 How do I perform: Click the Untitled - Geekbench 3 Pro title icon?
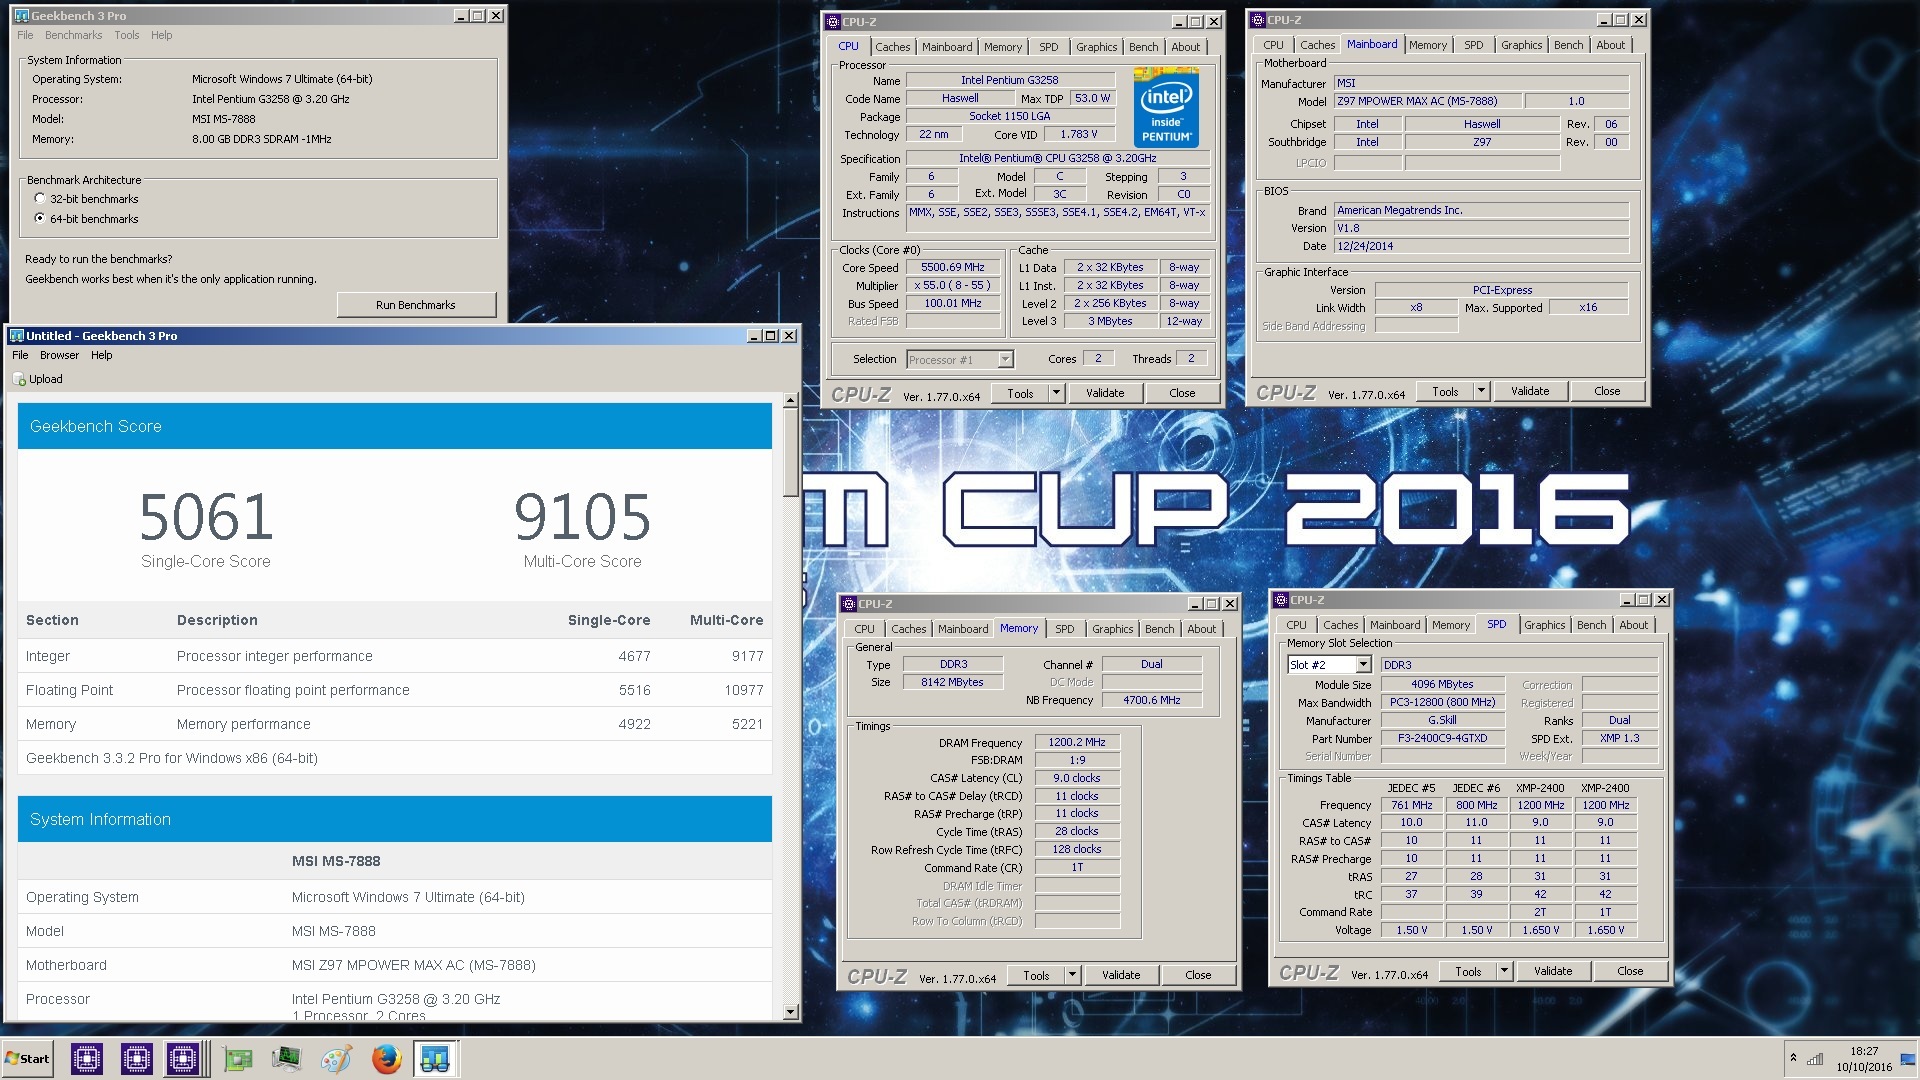click(x=16, y=336)
